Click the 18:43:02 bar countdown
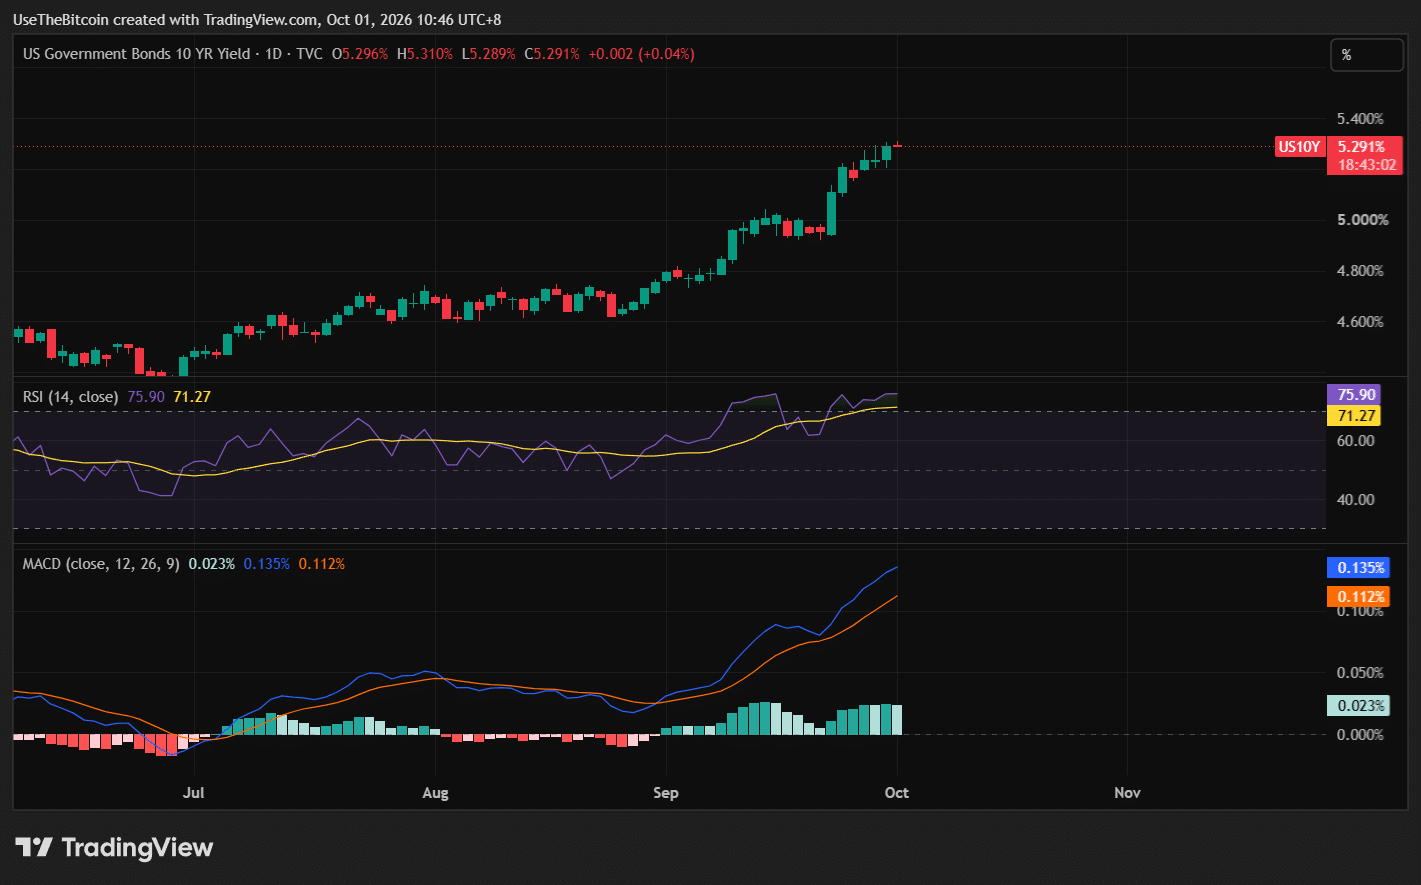Viewport: 1421px width, 885px height. click(x=1367, y=165)
